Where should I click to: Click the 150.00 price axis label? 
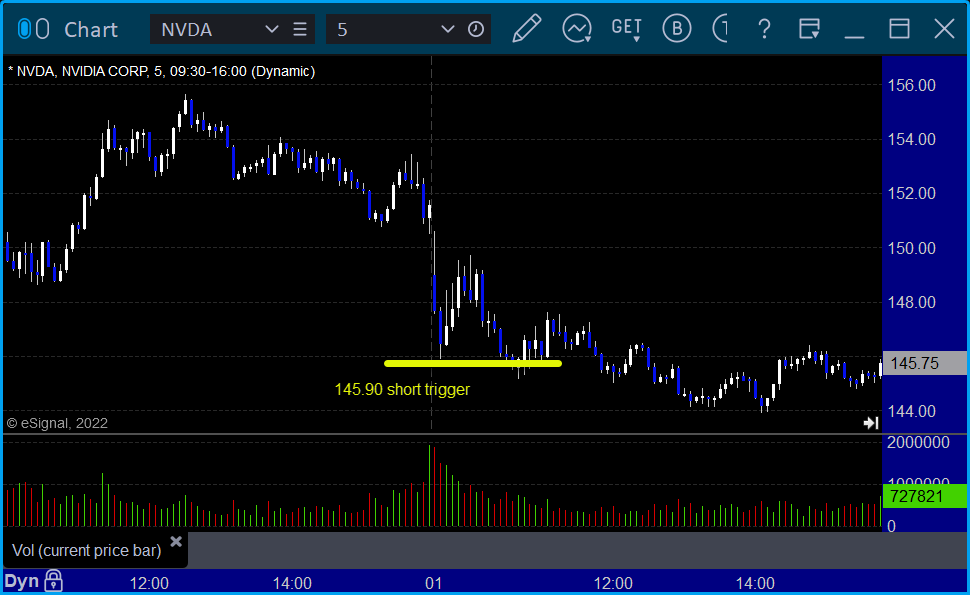tap(911, 248)
